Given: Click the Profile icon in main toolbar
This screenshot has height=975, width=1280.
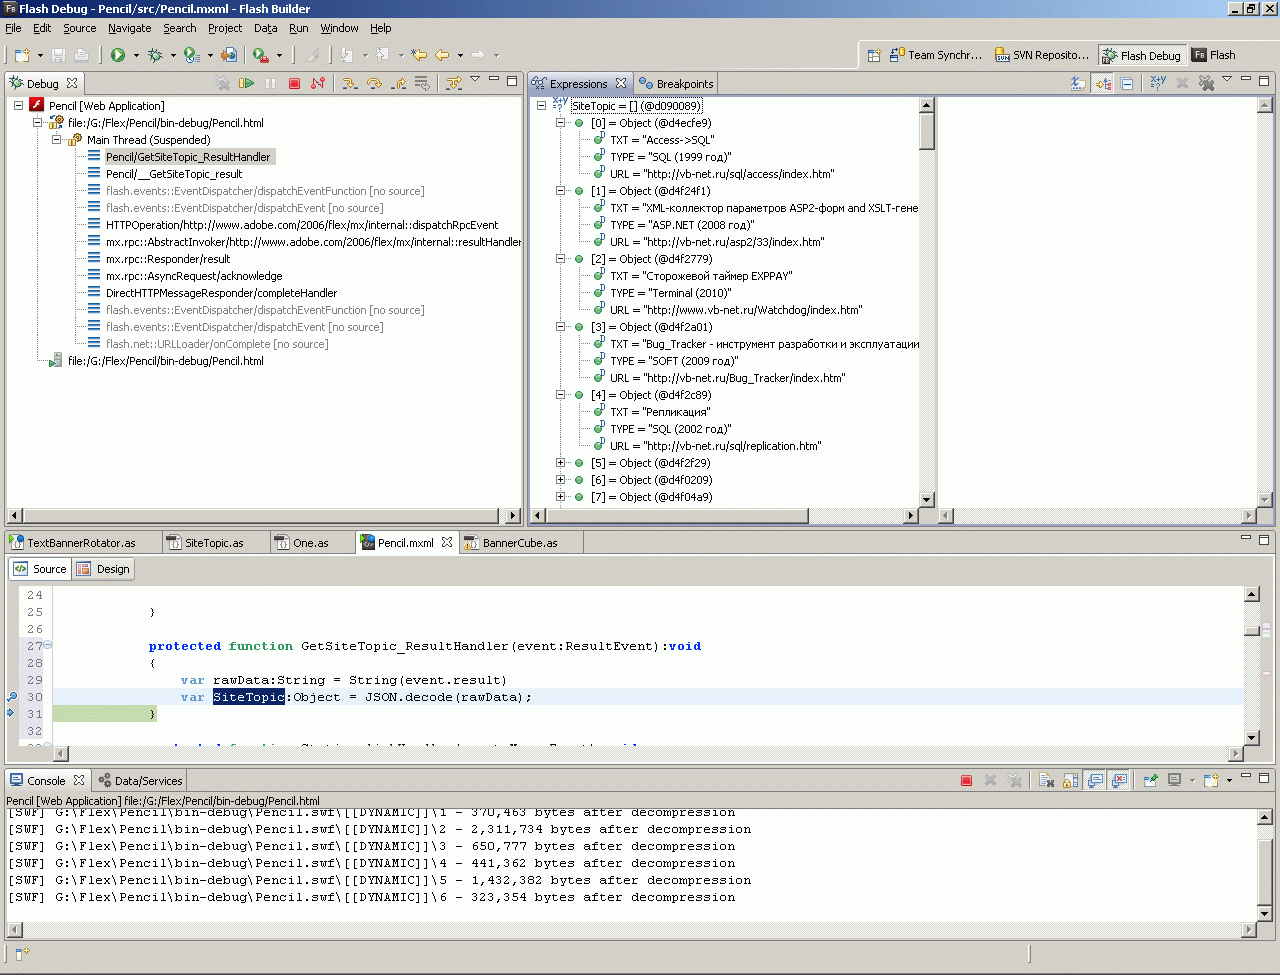Looking at the screenshot, I should click(x=192, y=55).
